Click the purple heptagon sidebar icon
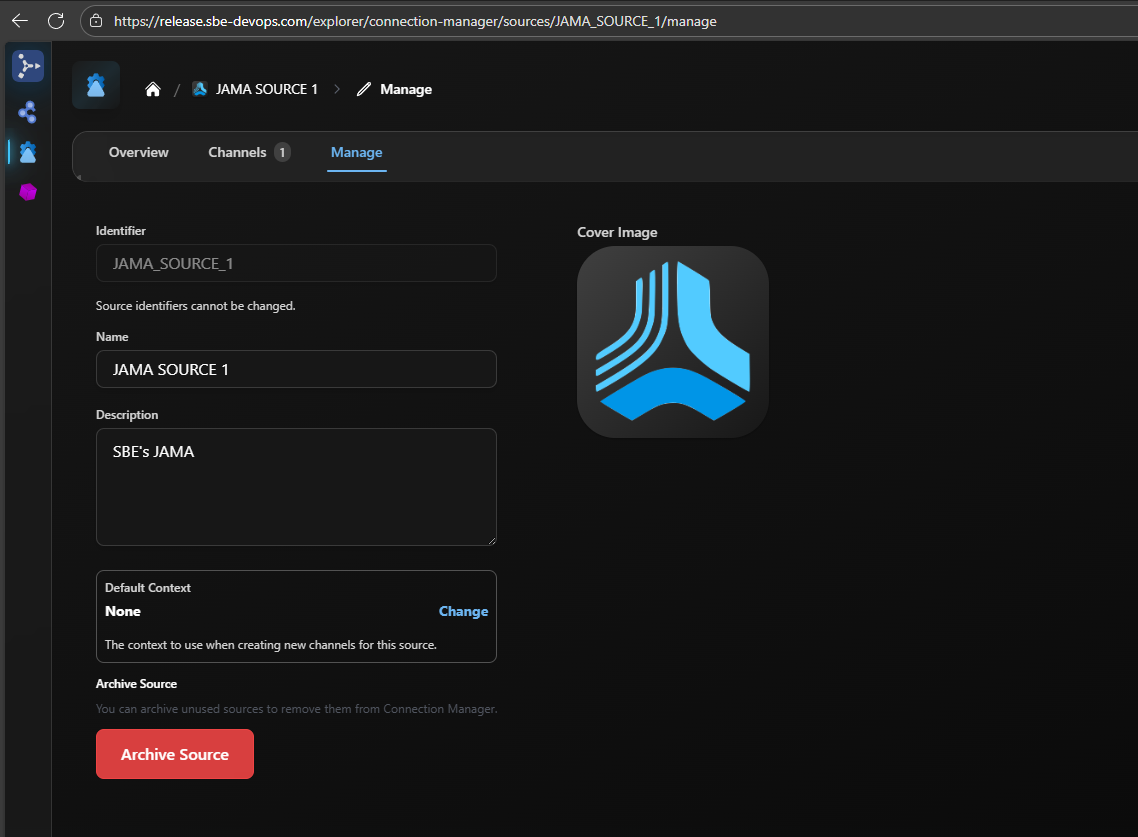 pyautogui.click(x=28, y=192)
